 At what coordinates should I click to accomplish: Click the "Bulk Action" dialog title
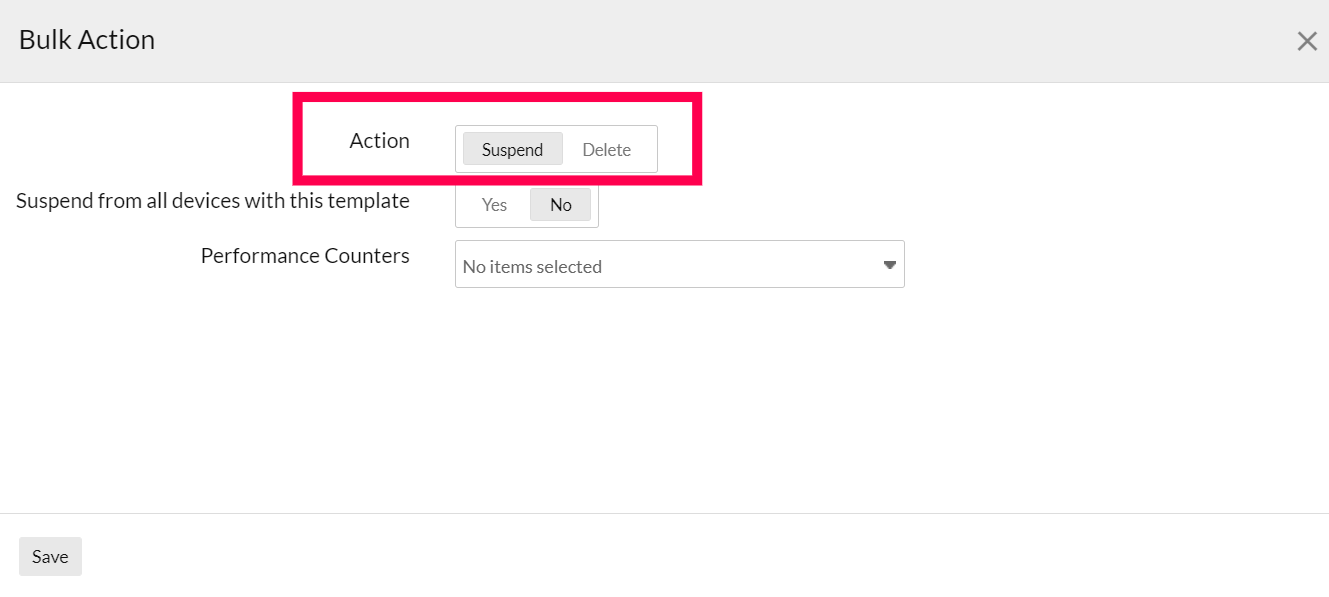[87, 40]
